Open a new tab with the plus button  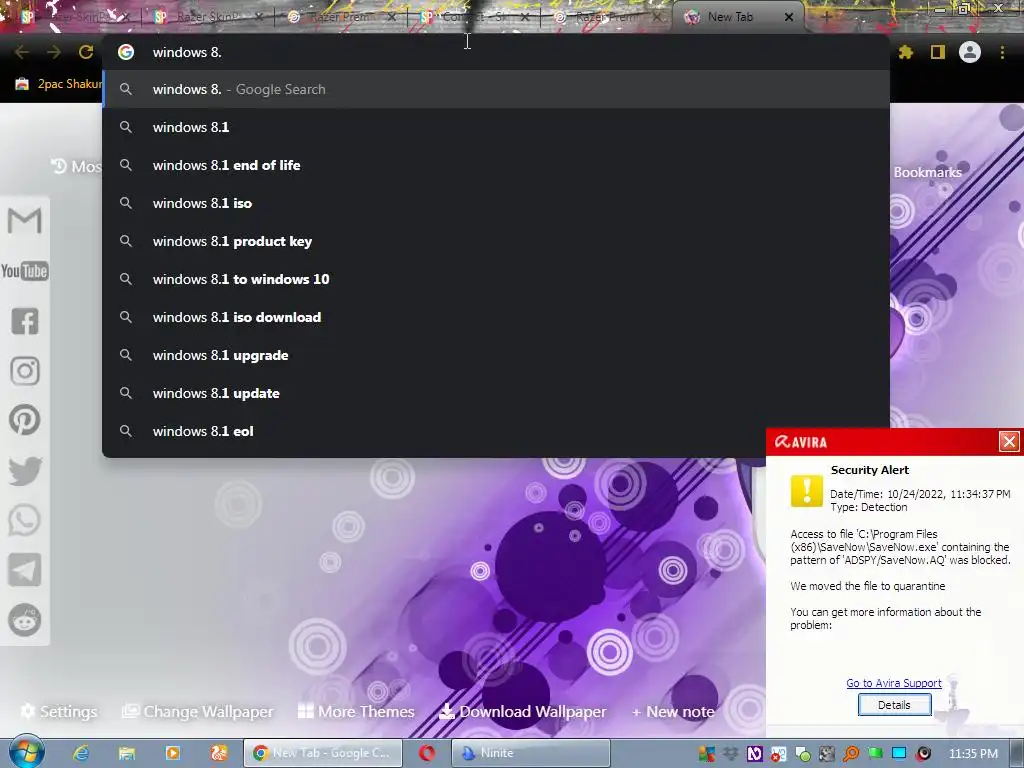point(825,17)
